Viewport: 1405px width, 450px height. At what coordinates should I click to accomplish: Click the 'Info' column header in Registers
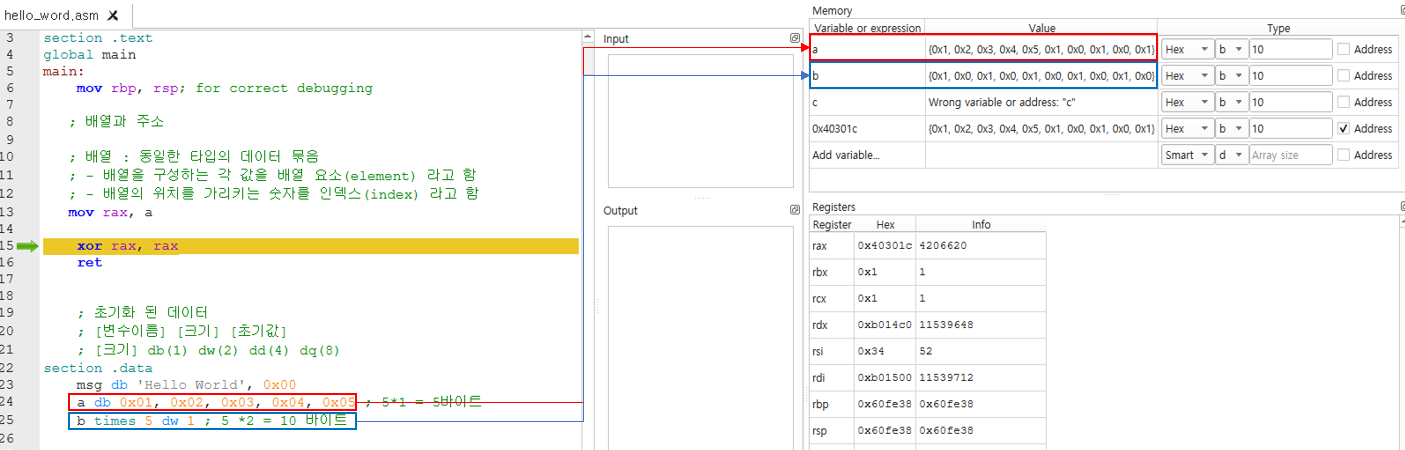pos(981,225)
